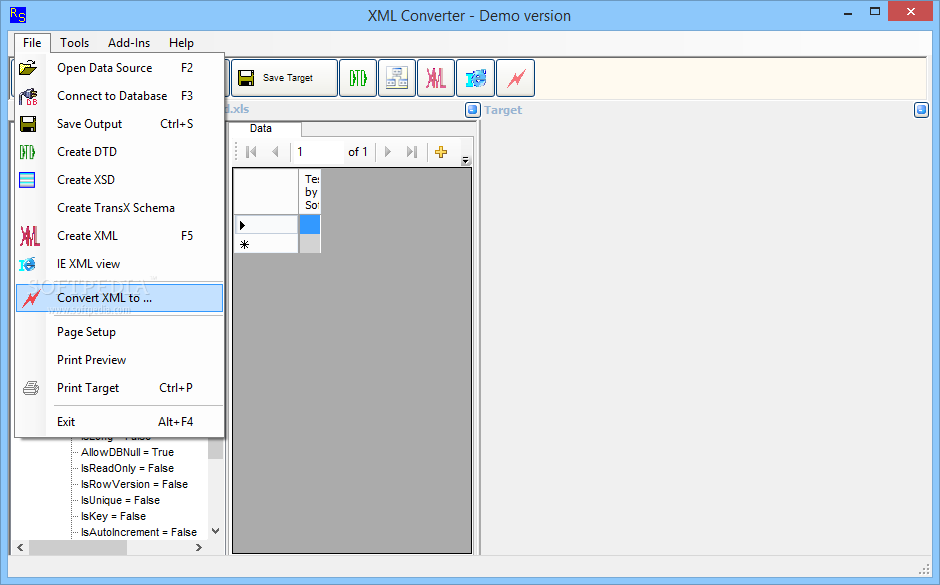
Task: Switch to the Data tab
Action: click(x=261, y=128)
